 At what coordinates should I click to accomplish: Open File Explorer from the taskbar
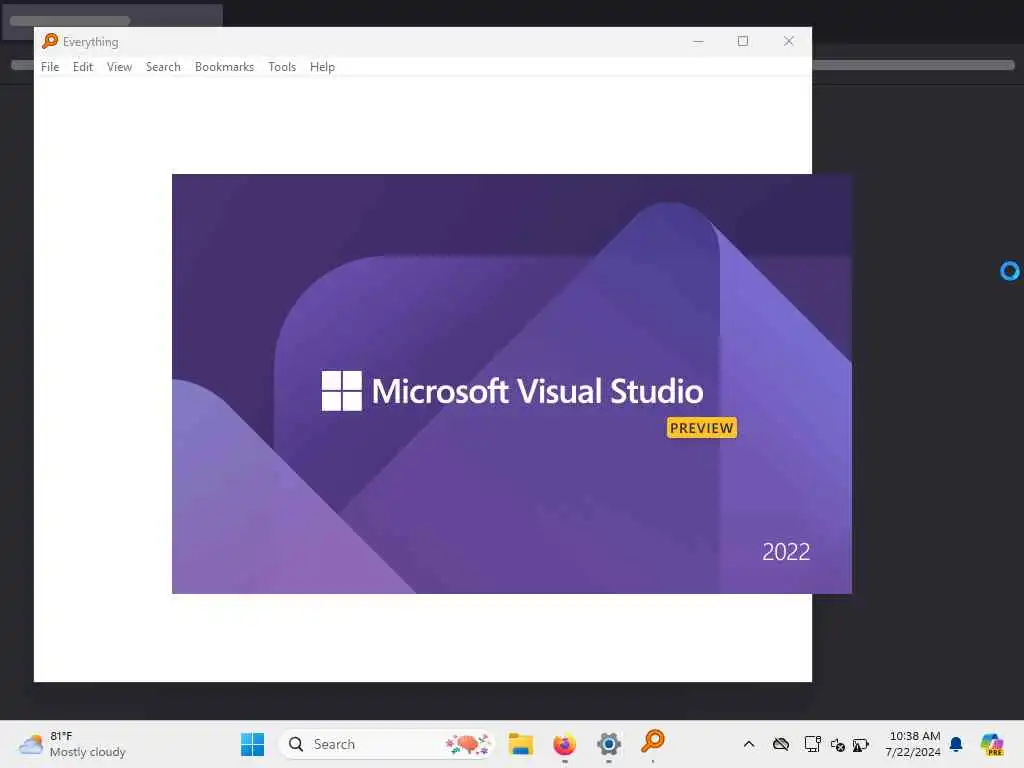pyautogui.click(x=520, y=744)
